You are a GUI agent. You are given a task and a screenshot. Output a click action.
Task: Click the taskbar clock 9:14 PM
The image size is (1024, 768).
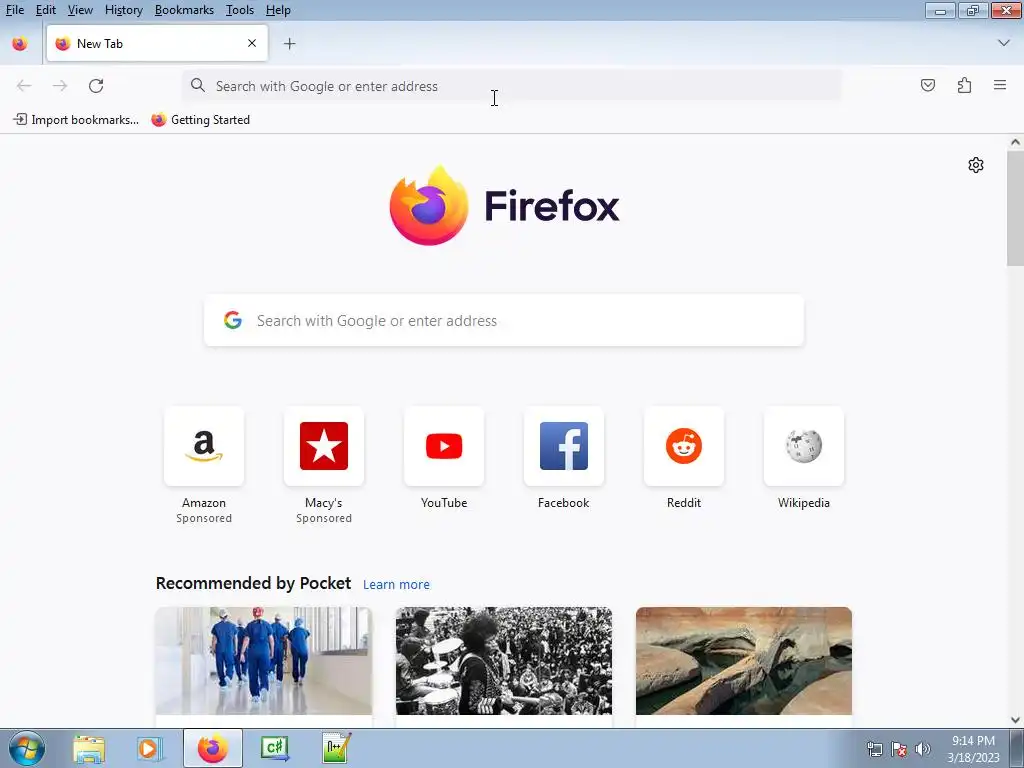pyautogui.click(x=973, y=741)
